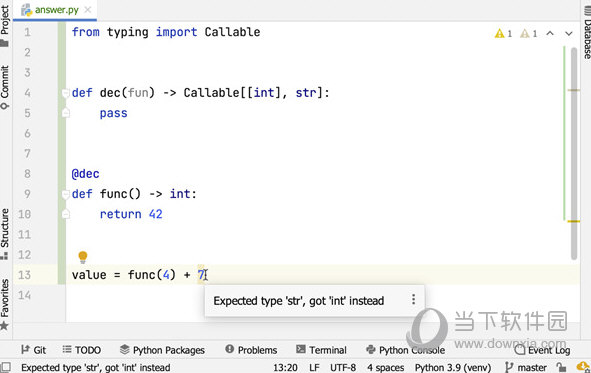Click the 'return 42' statement
This screenshot has height=373, width=591.
click(131, 214)
